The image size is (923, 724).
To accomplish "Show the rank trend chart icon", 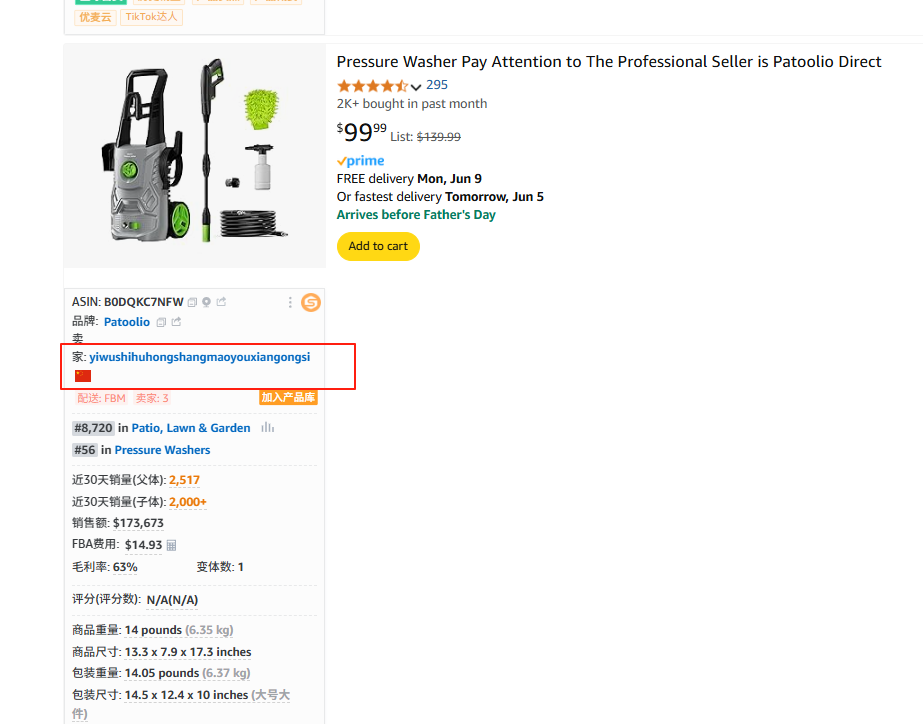I will 268,428.
